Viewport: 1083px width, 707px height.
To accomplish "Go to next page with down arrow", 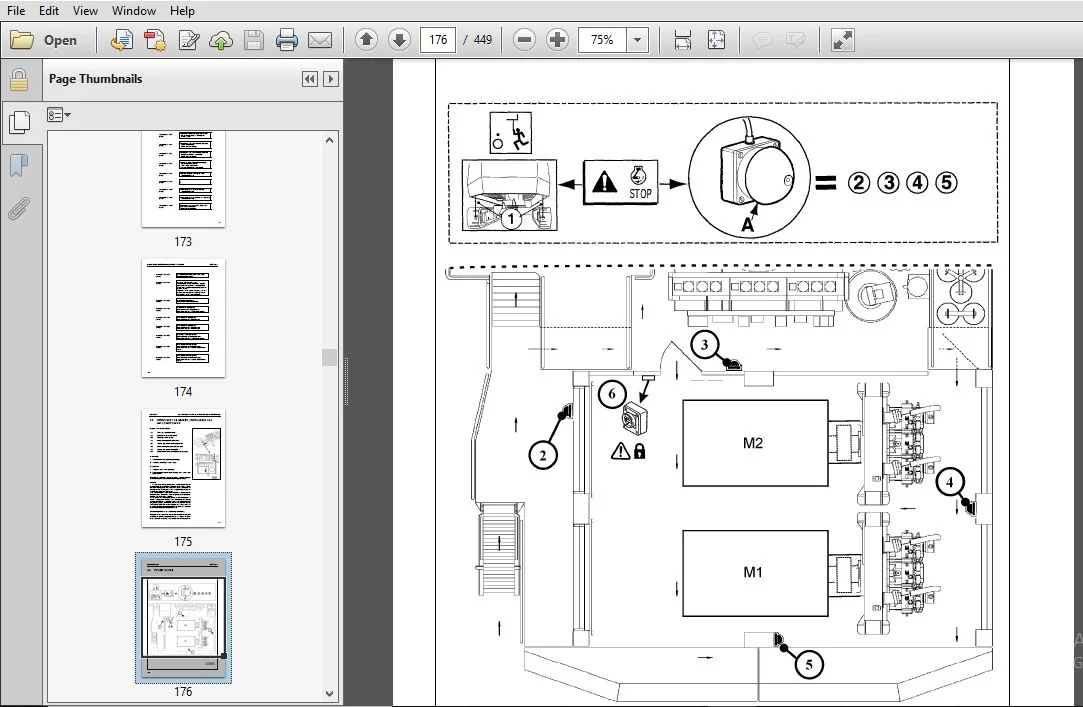I will coord(399,40).
